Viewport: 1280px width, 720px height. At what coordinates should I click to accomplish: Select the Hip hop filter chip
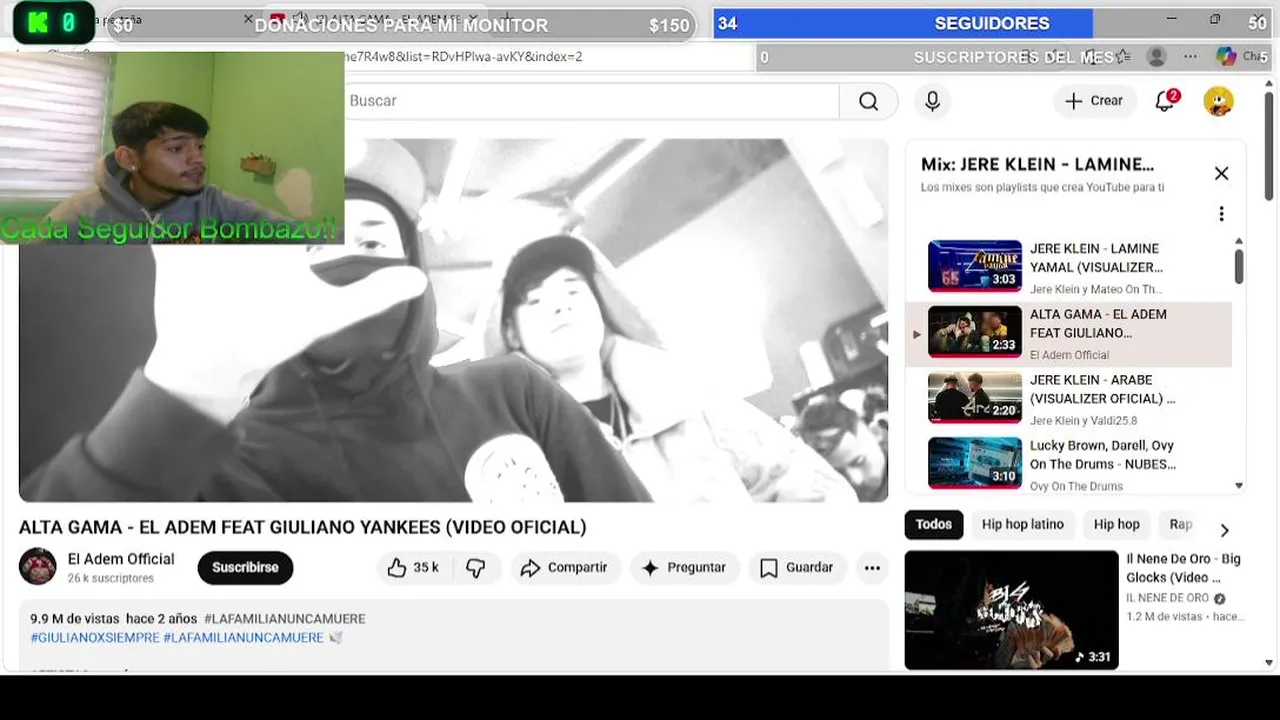pyautogui.click(x=1116, y=525)
